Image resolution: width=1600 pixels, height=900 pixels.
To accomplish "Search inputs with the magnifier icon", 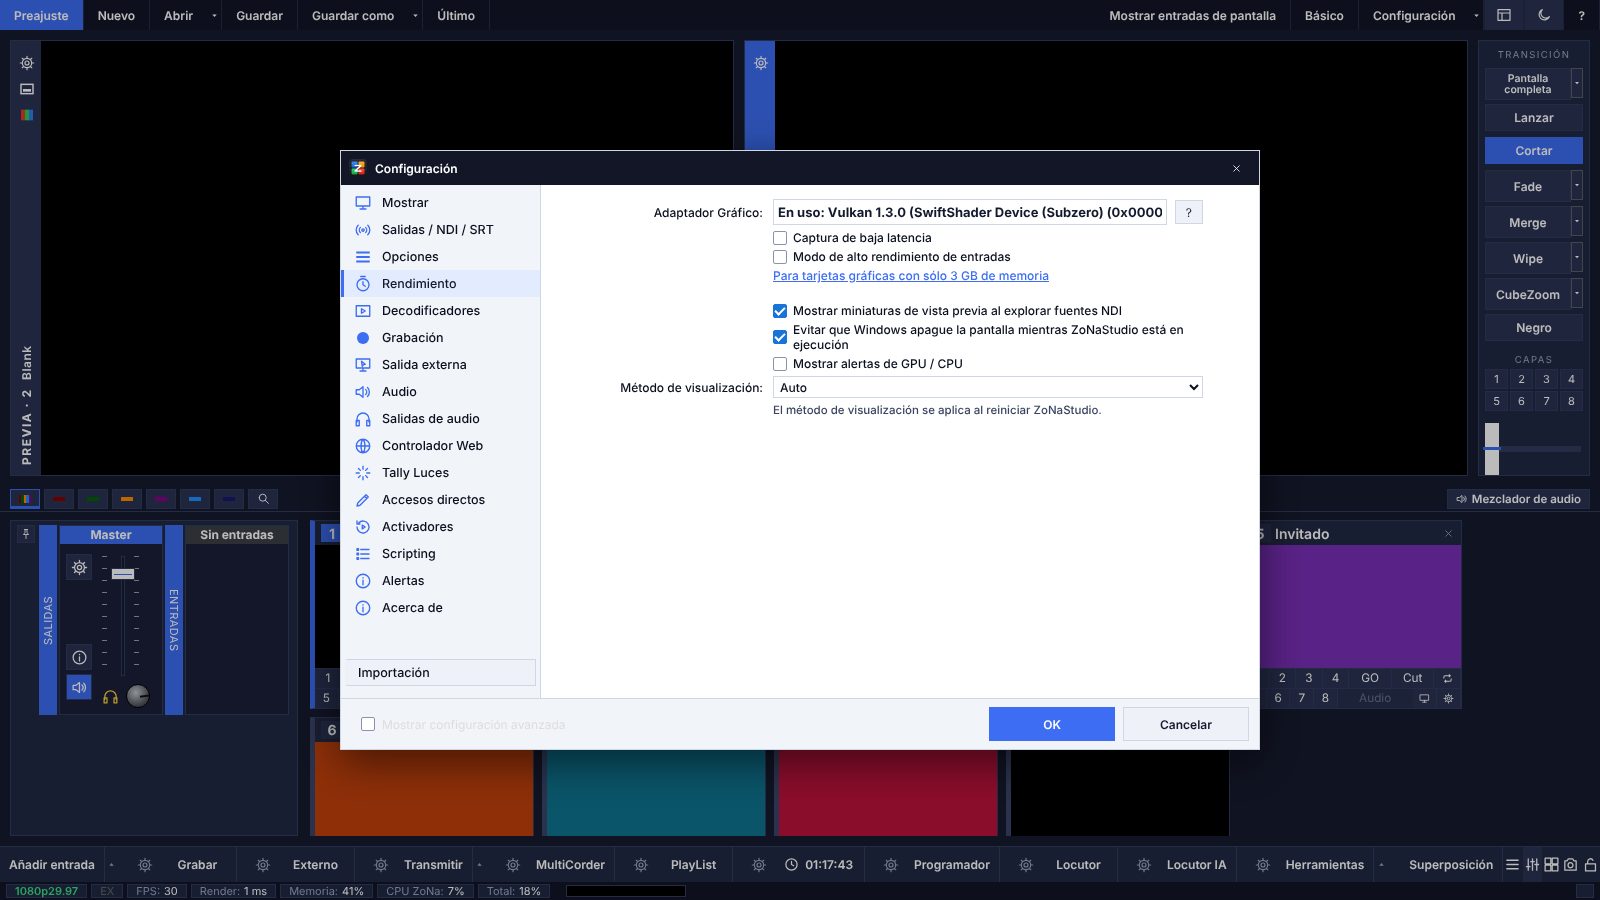I will [x=263, y=498].
